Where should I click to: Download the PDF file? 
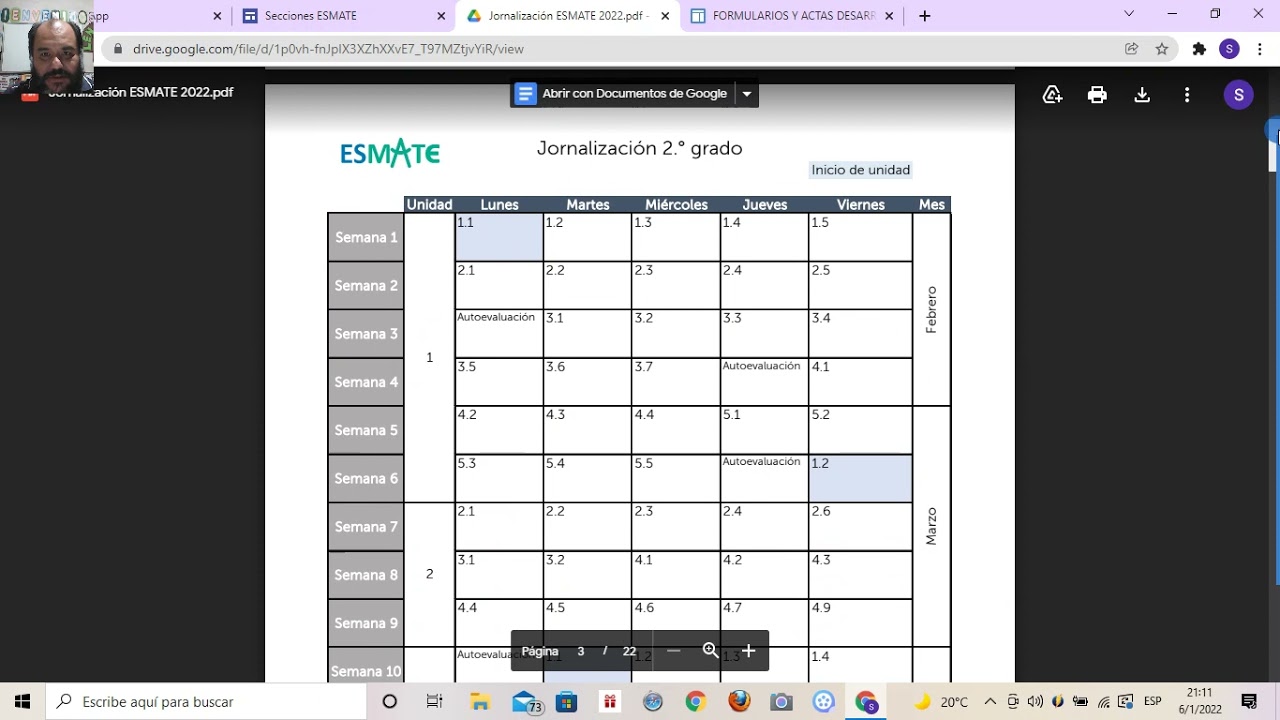click(1142, 95)
